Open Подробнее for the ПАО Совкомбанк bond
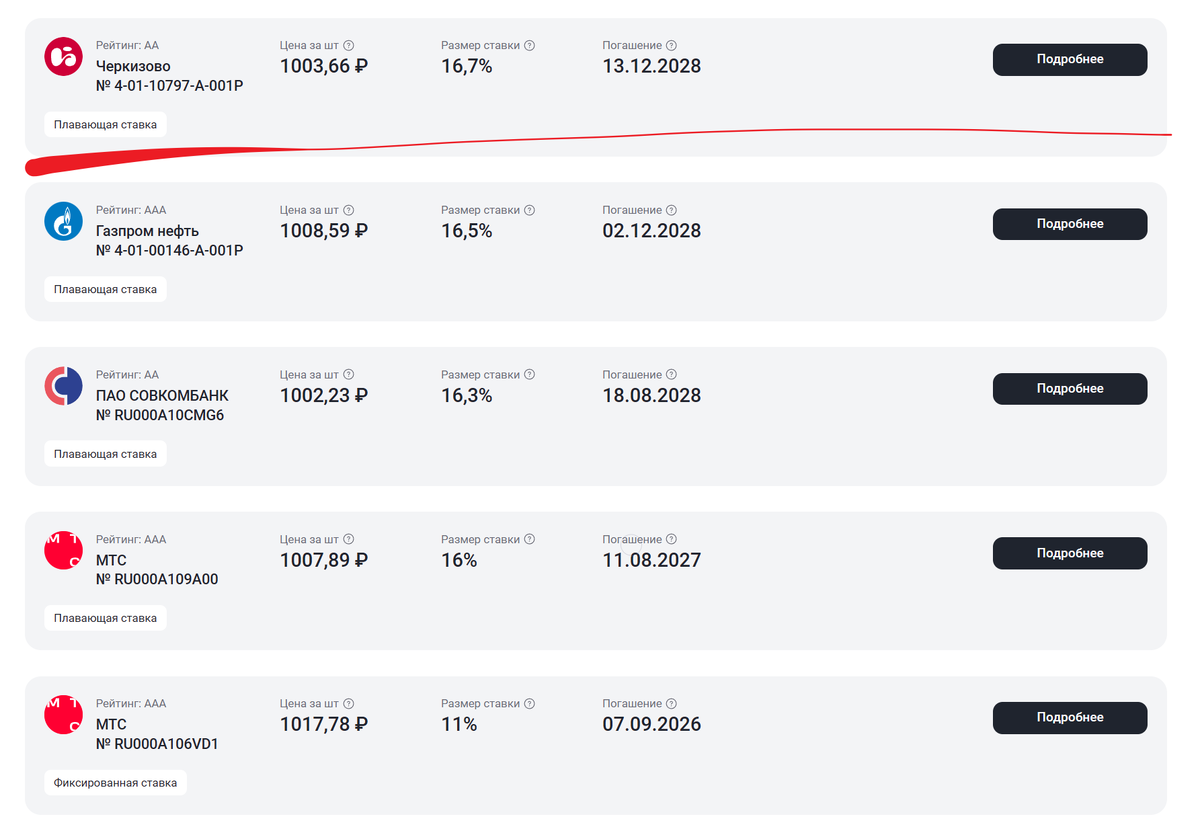This screenshot has height=831, width=1200. [x=1069, y=388]
